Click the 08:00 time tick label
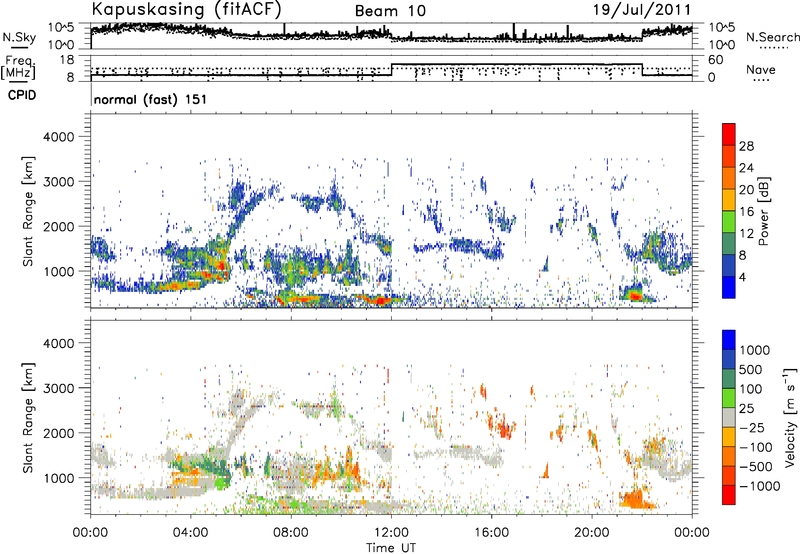The height and width of the screenshot is (554, 800). [x=290, y=533]
